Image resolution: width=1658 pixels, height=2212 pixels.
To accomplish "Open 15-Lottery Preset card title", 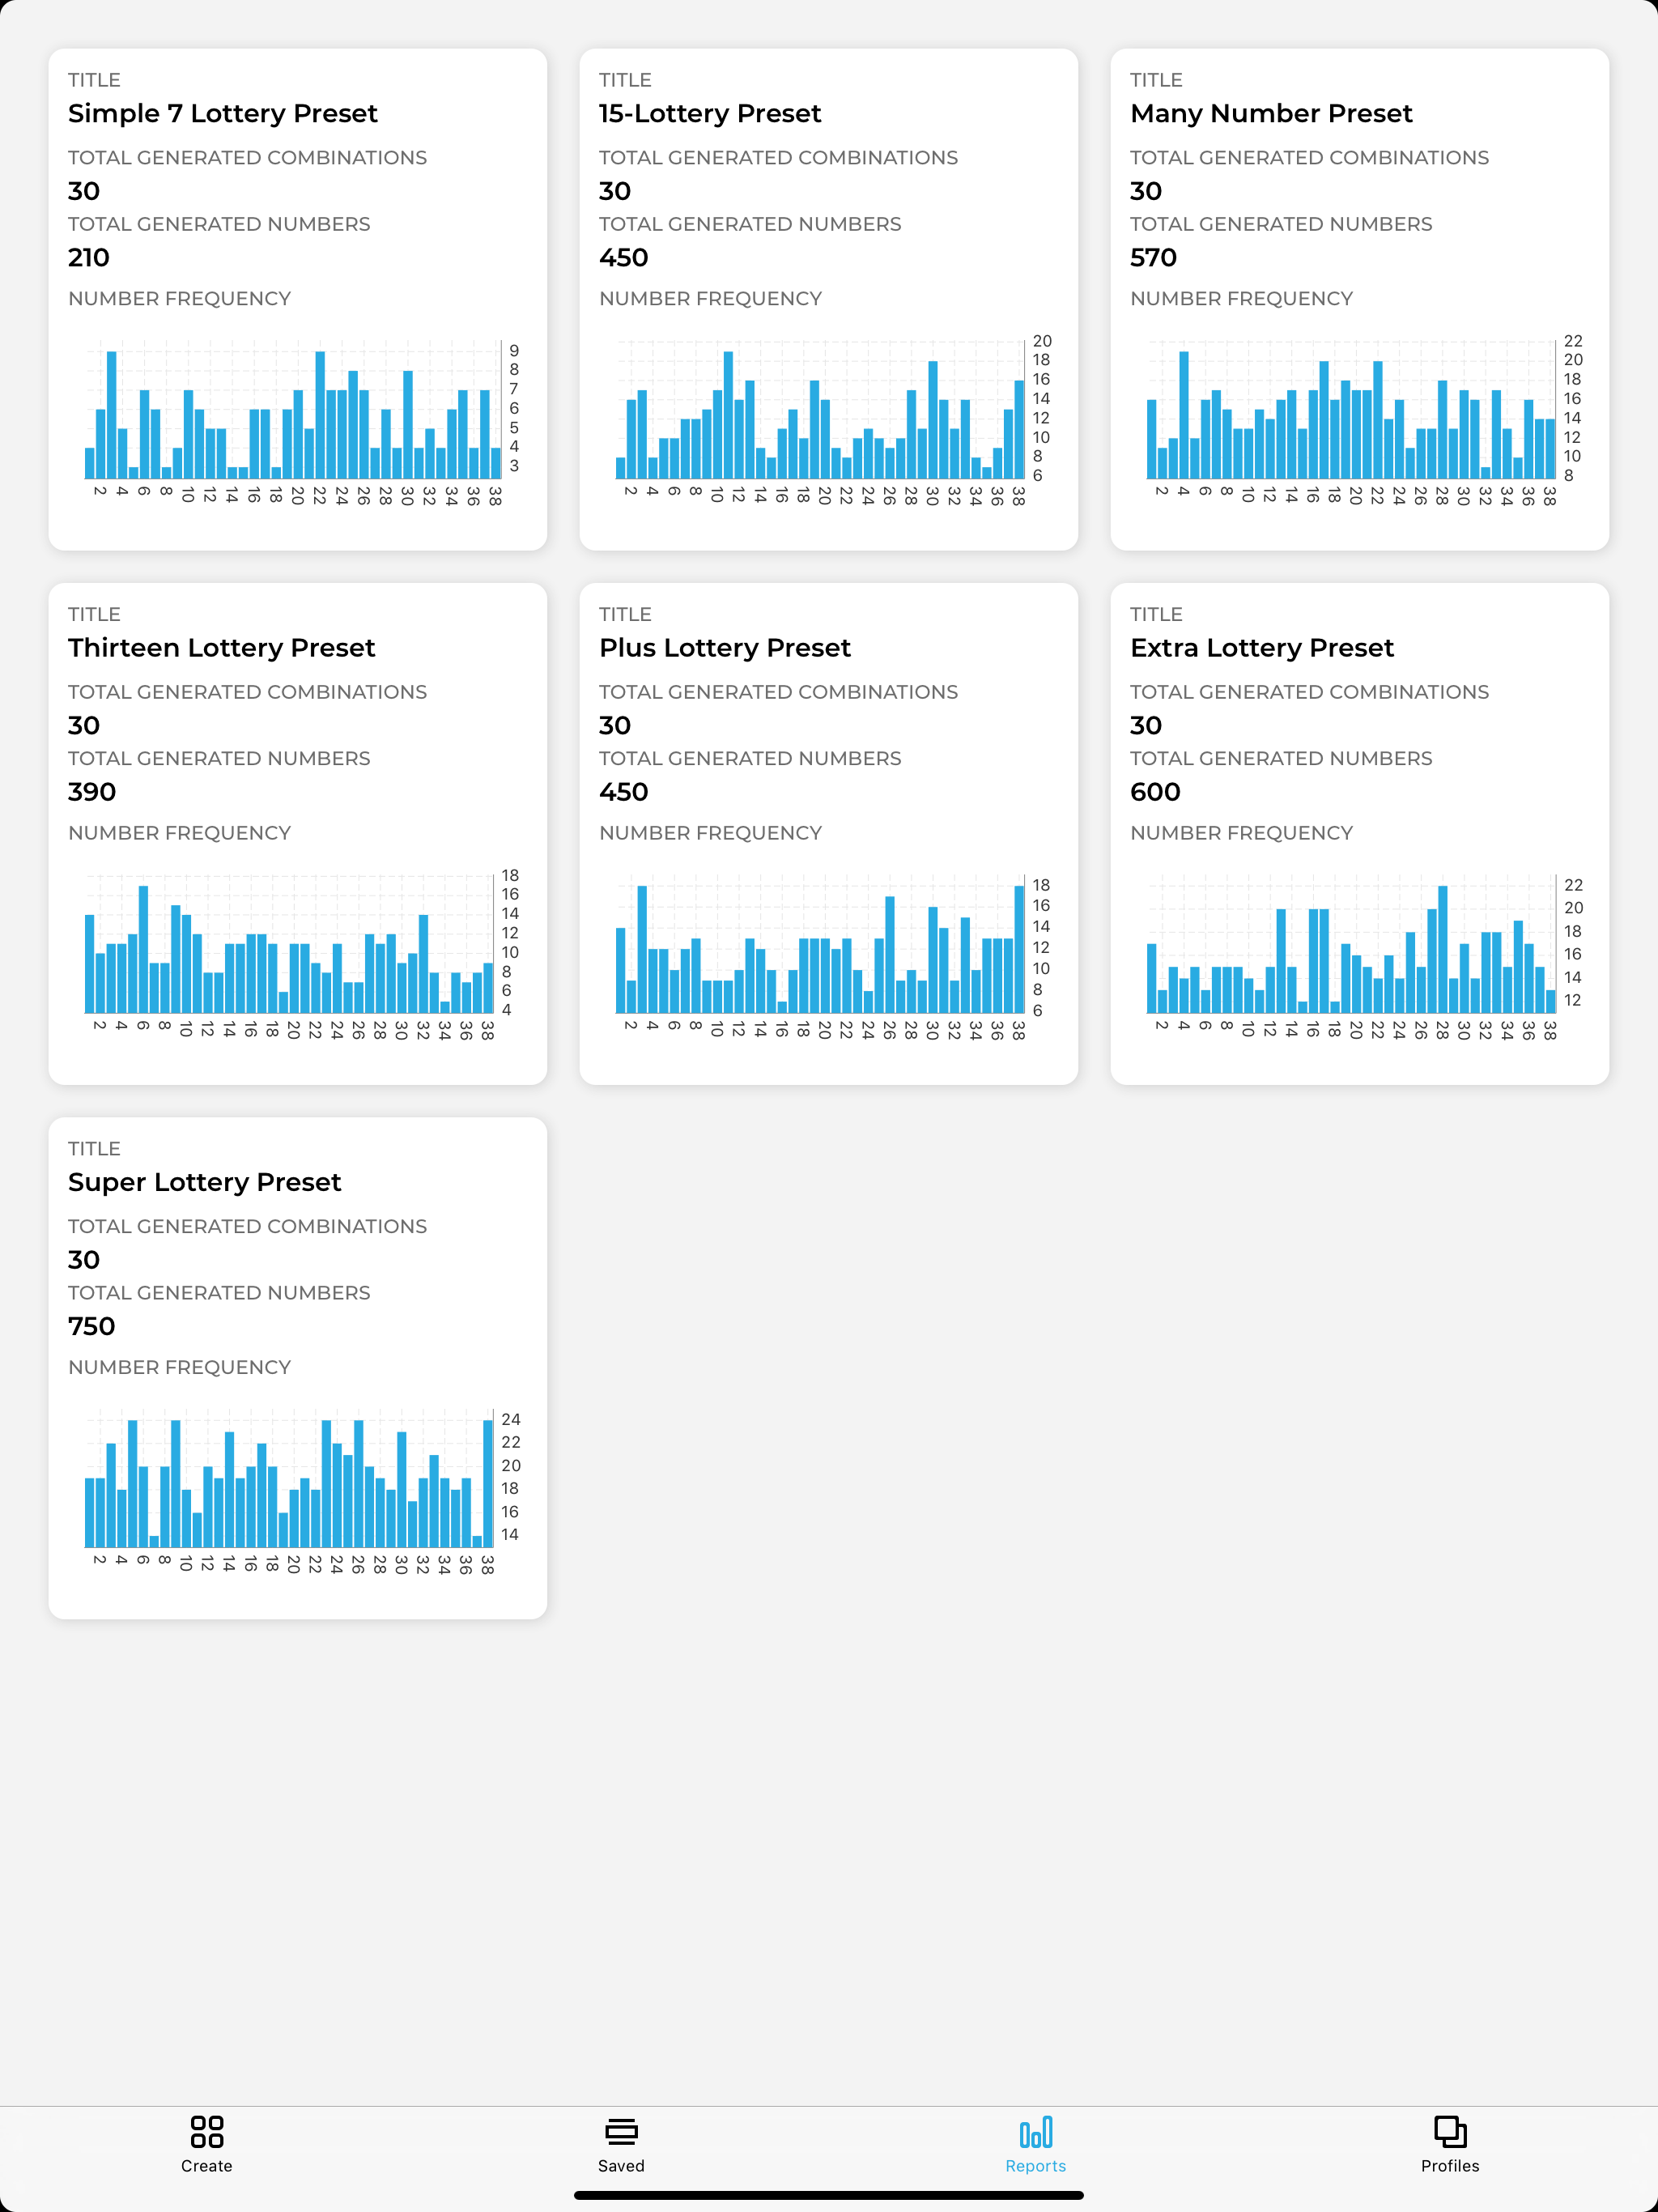I will coord(709,114).
